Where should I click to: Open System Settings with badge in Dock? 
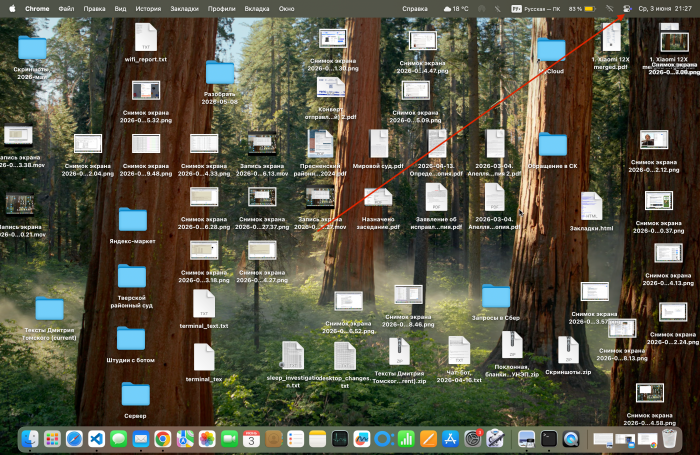[472, 439]
